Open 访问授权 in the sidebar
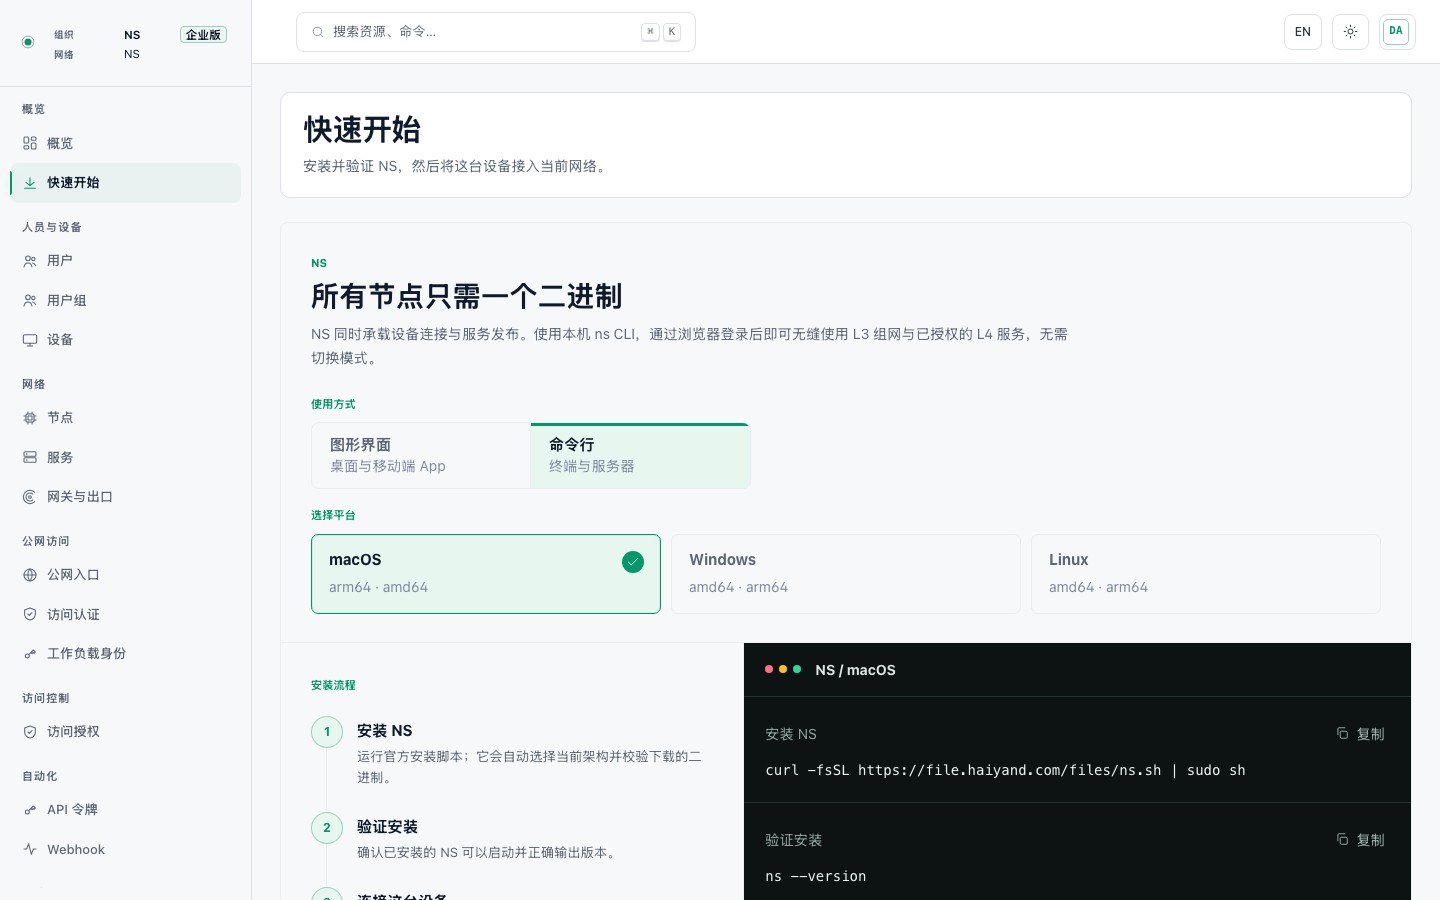 pos(126,732)
